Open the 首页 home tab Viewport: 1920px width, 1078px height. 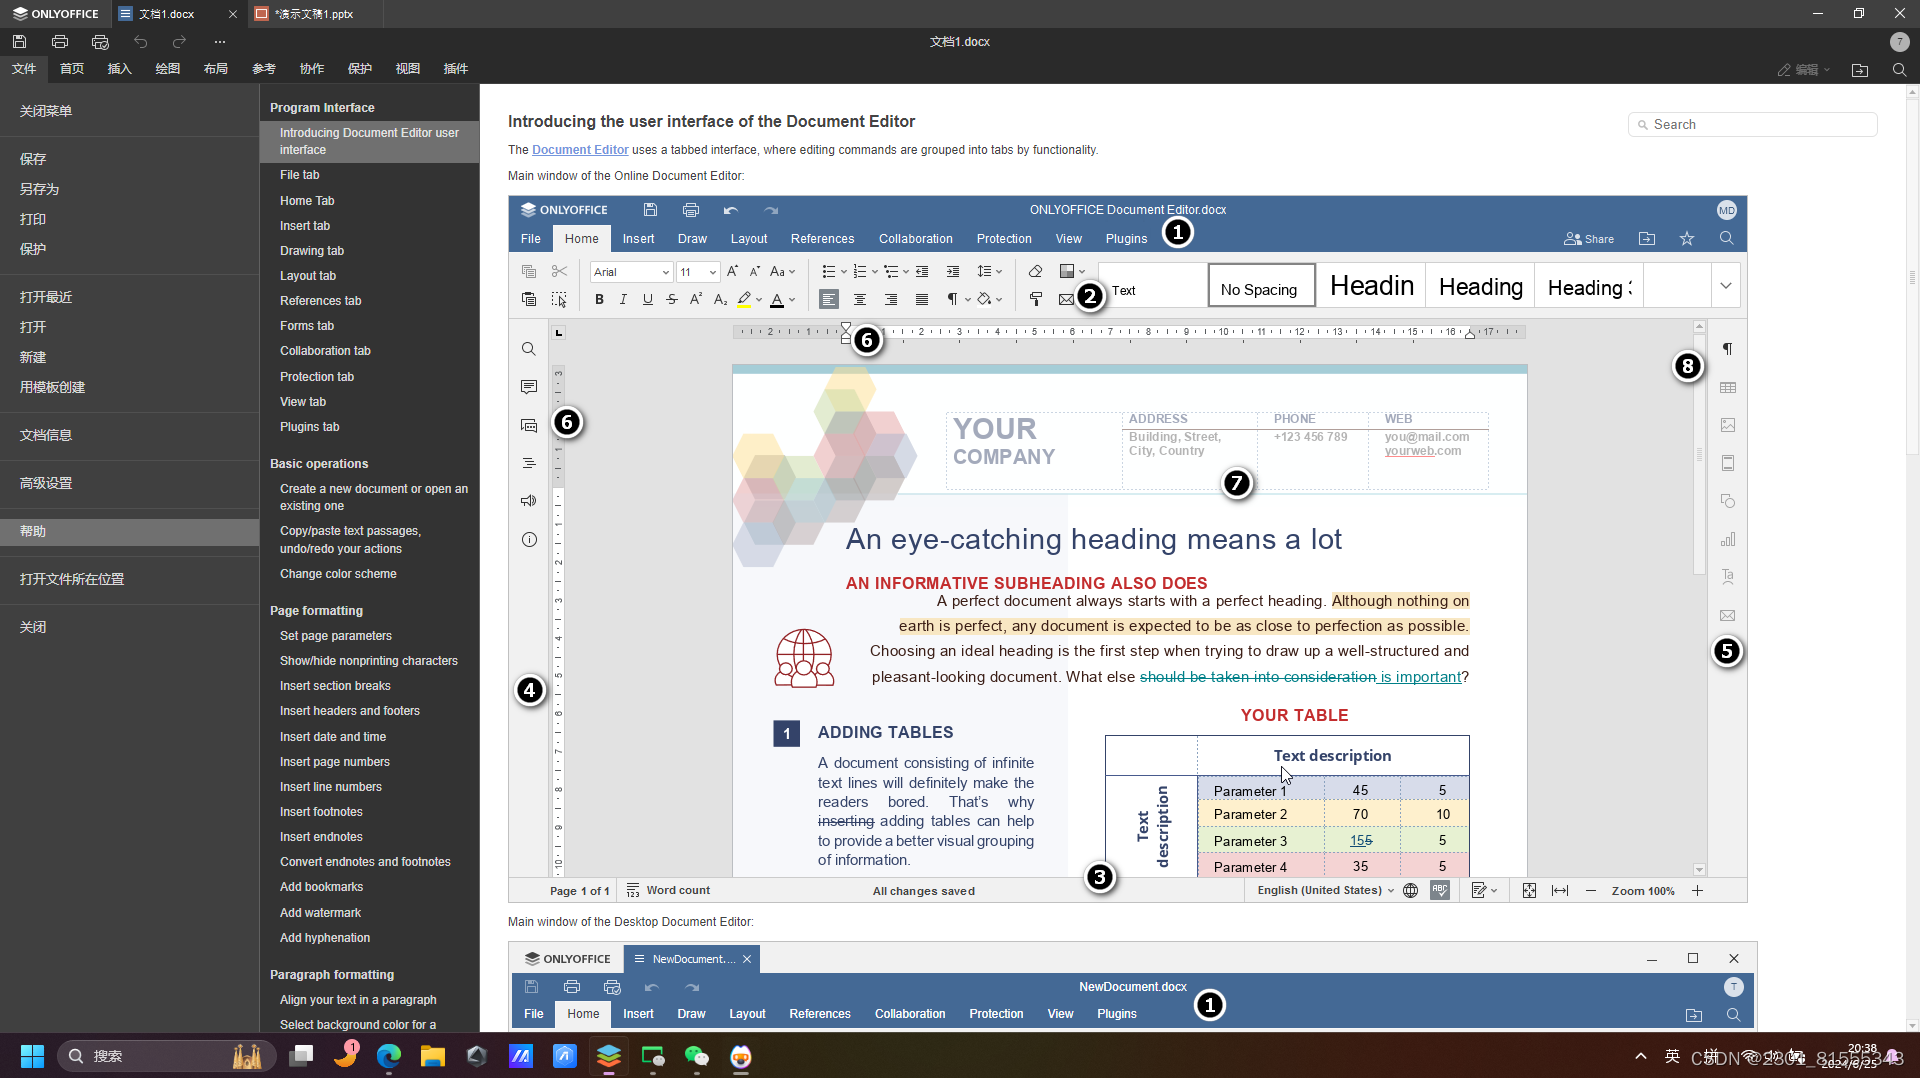tap(72, 69)
